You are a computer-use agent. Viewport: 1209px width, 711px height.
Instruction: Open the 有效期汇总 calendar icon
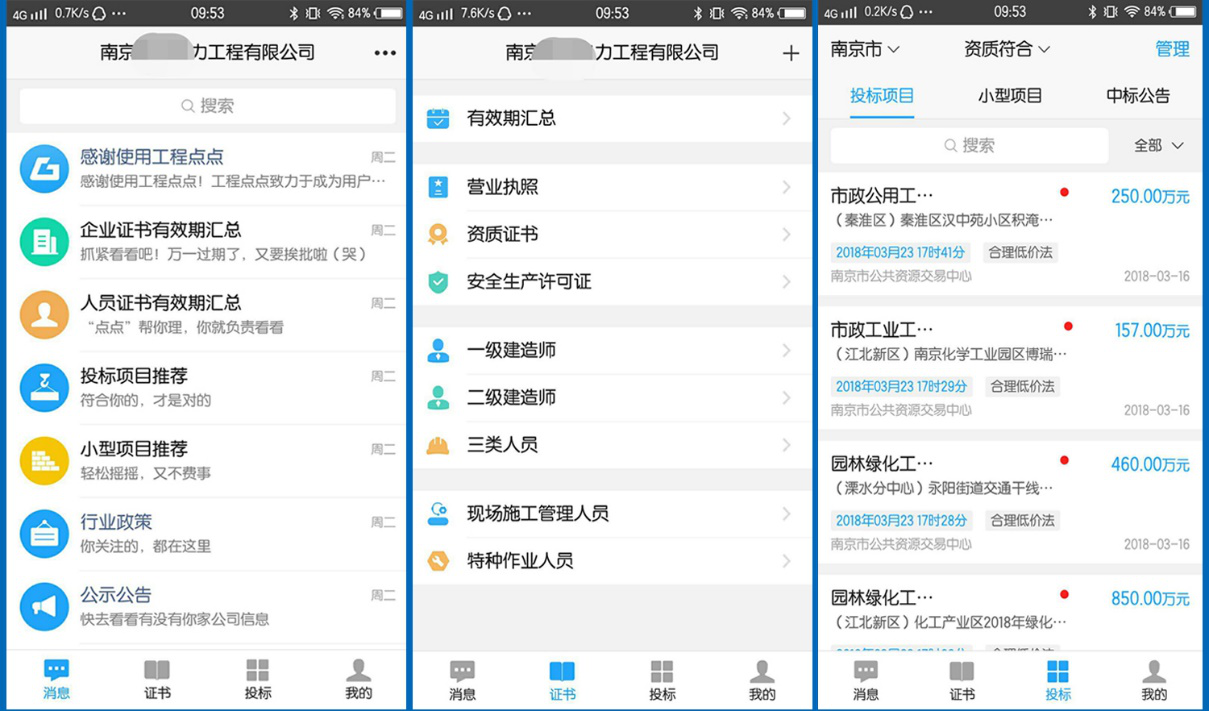437,117
